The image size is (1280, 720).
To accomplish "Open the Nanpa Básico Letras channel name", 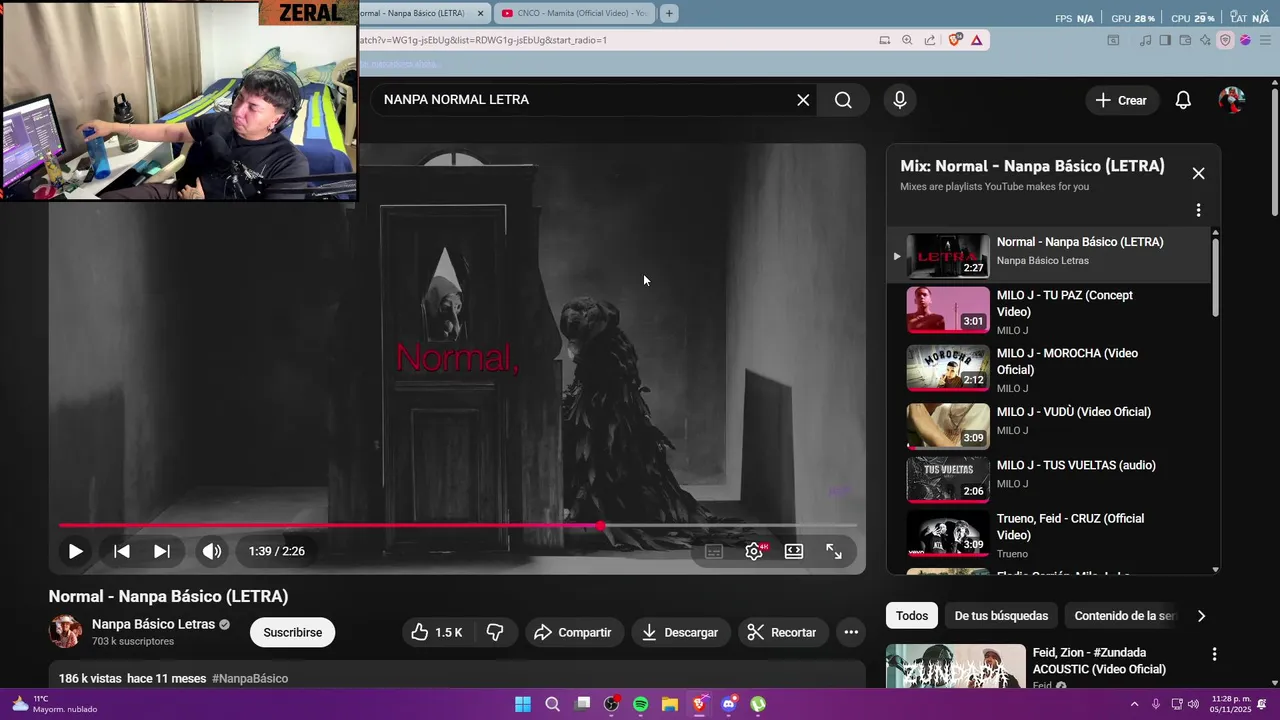I will [153, 624].
